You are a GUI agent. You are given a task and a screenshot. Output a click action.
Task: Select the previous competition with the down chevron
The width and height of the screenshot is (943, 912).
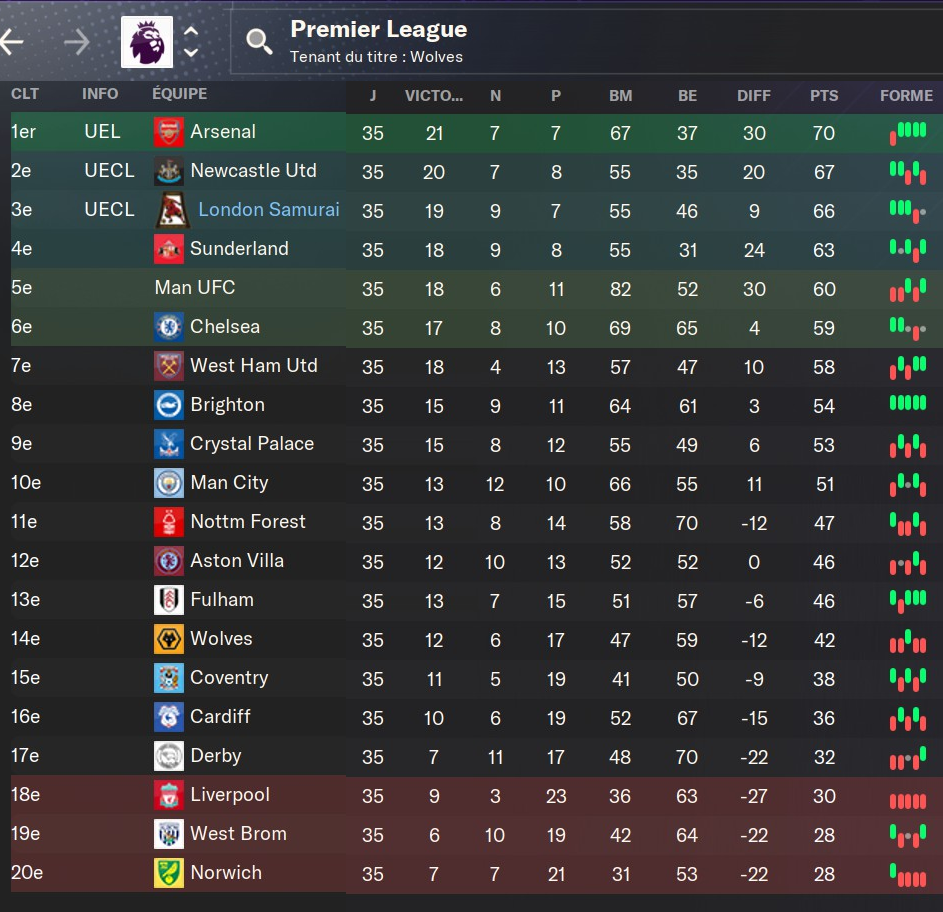[191, 52]
